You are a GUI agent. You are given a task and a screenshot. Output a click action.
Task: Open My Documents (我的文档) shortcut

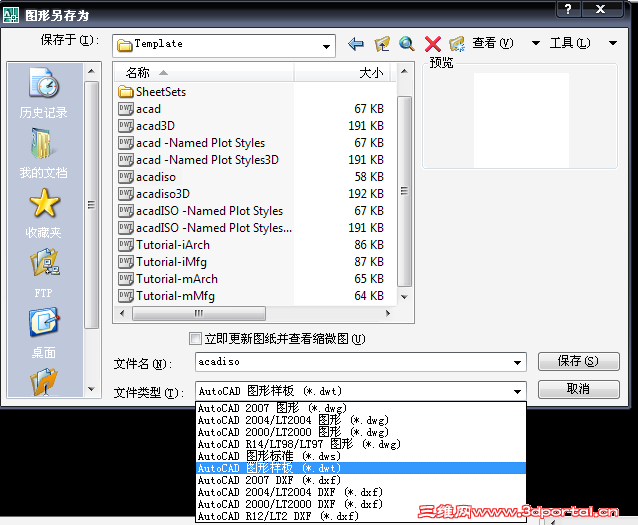44,153
